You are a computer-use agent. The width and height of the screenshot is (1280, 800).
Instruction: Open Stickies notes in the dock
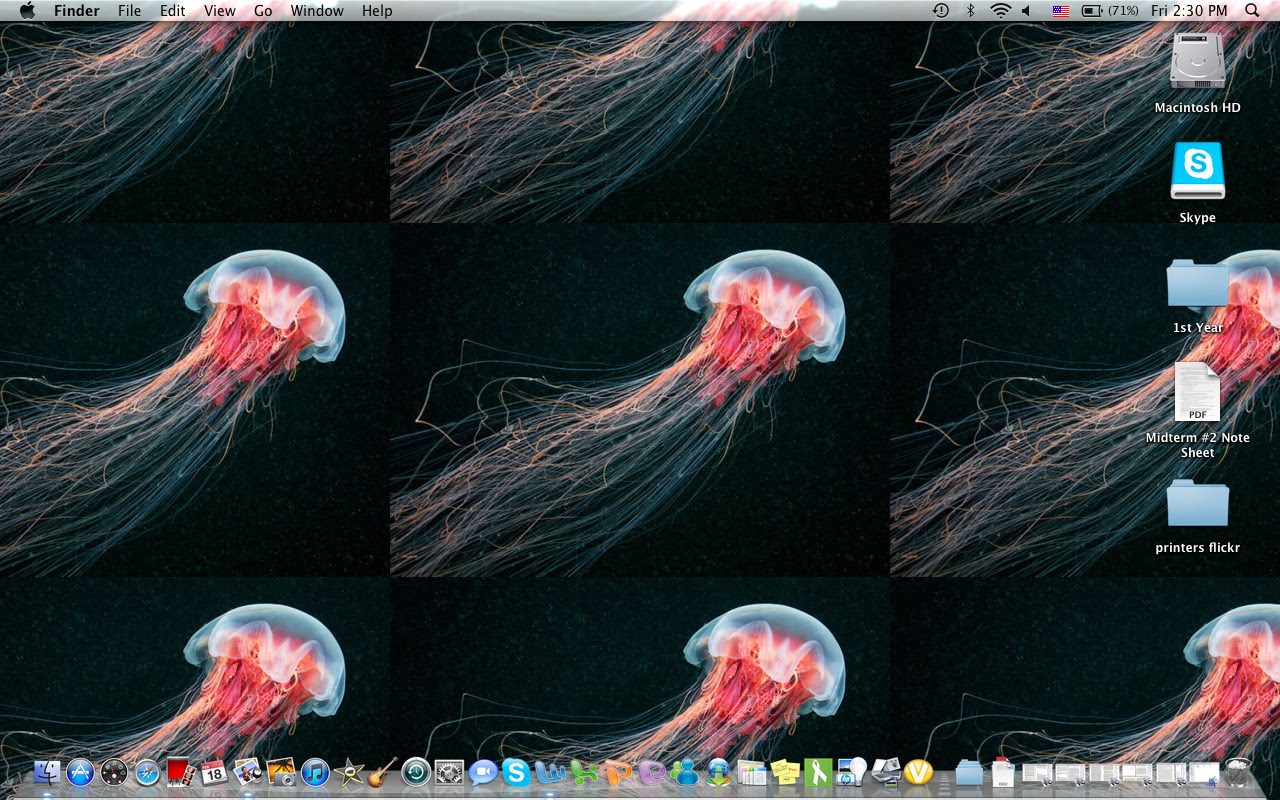click(785, 772)
